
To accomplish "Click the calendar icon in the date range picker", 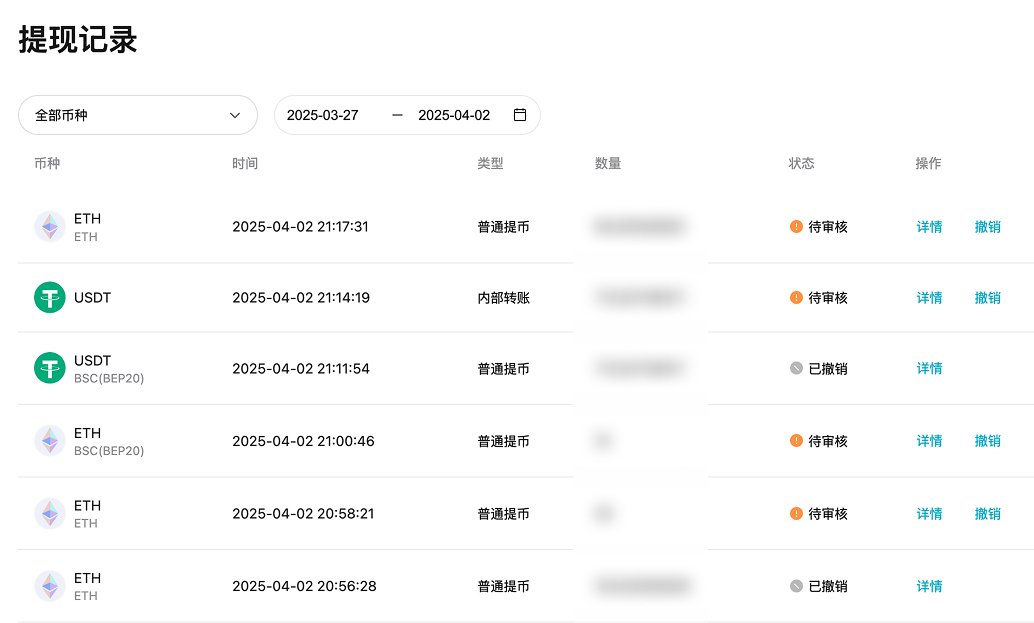I will (519, 115).
